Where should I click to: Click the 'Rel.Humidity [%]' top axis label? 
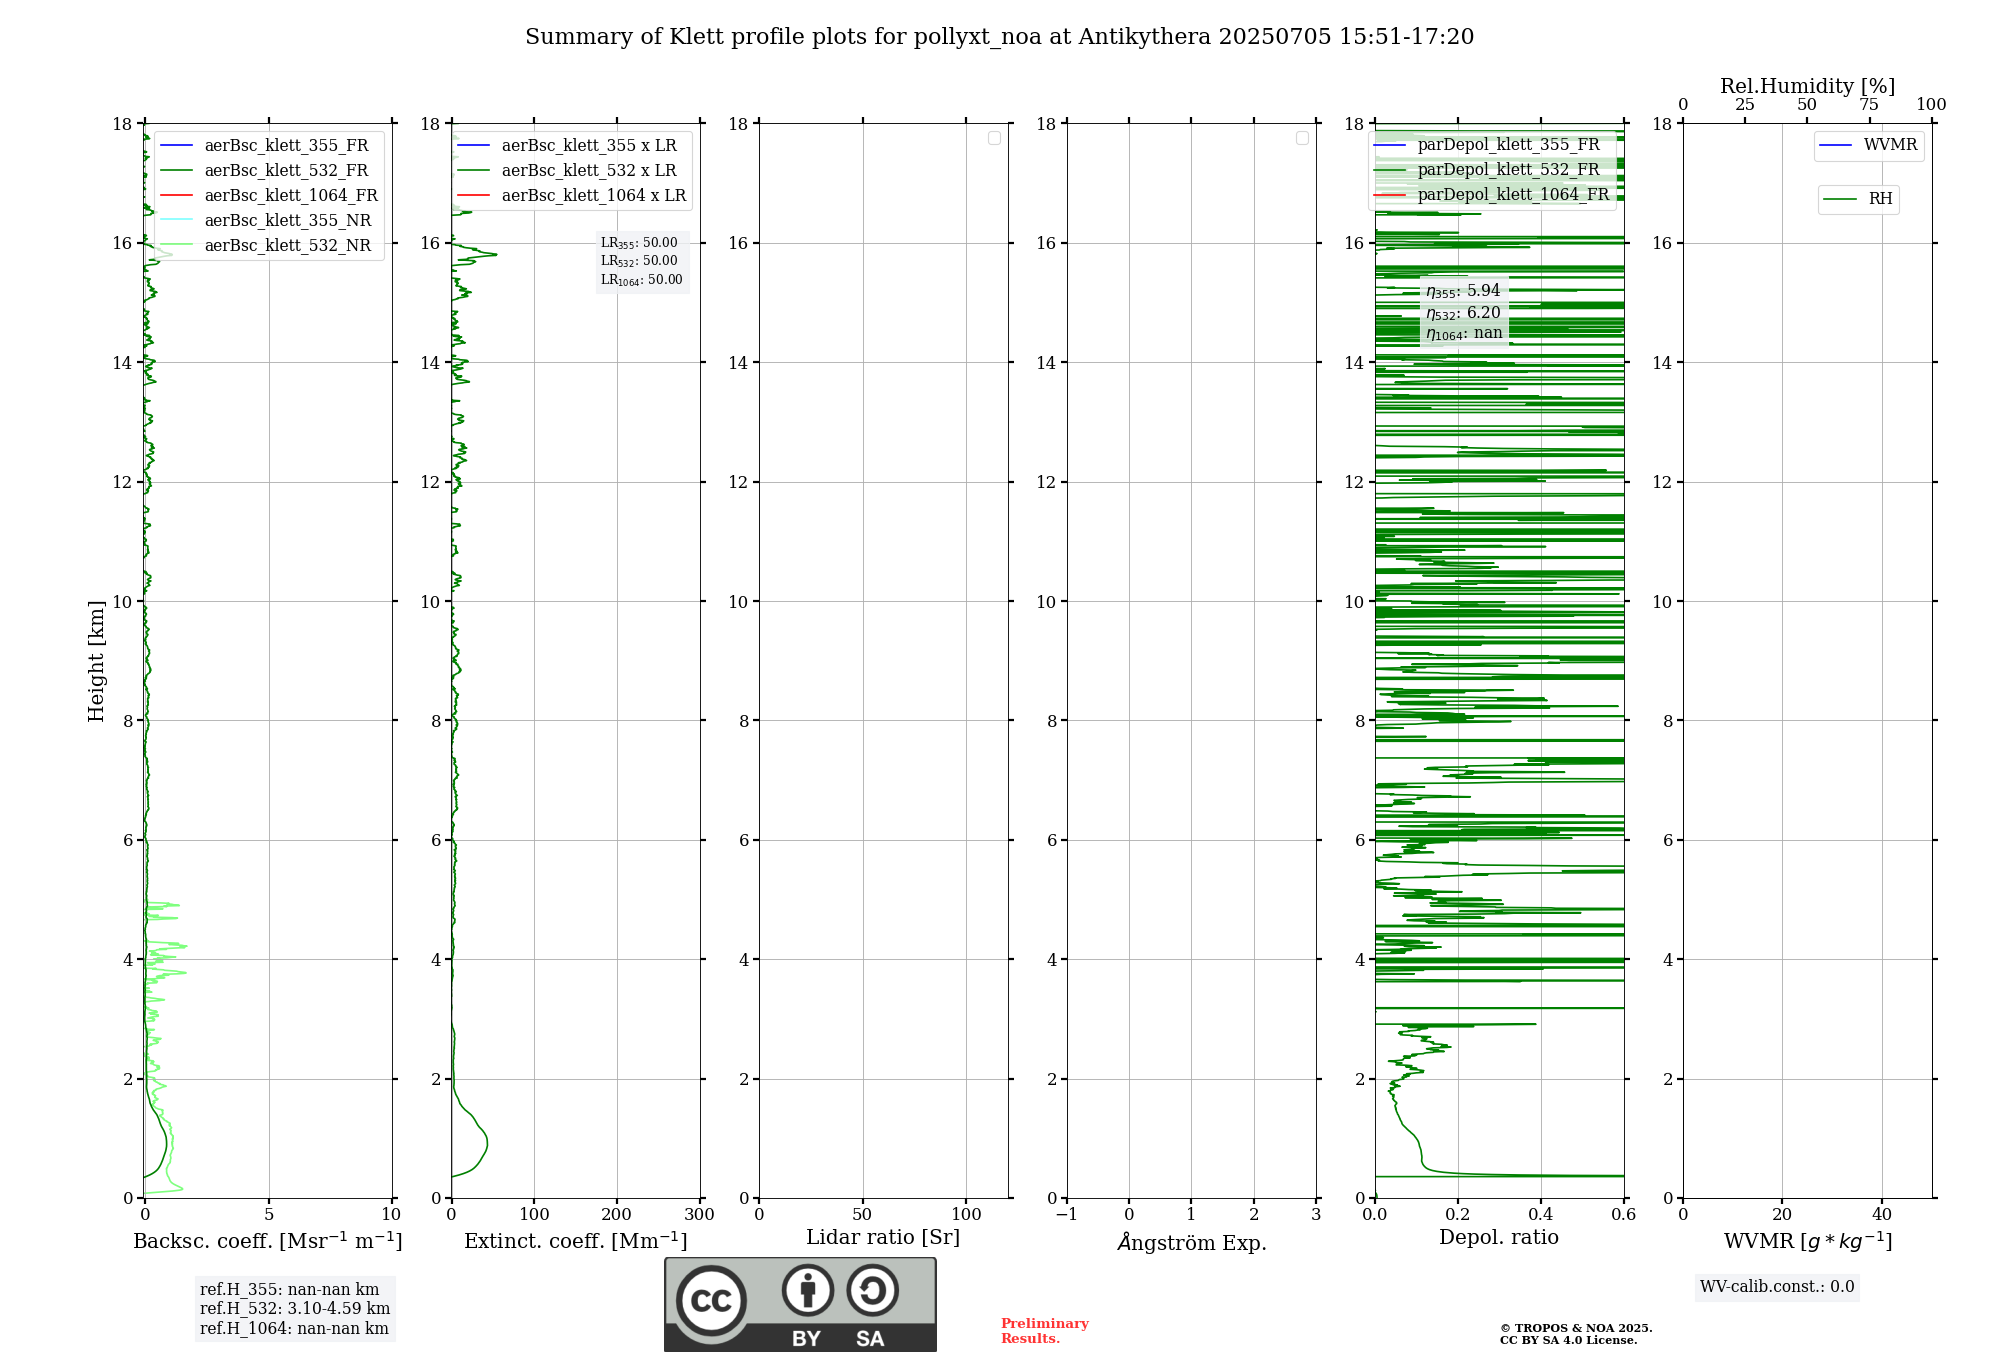tap(1807, 86)
